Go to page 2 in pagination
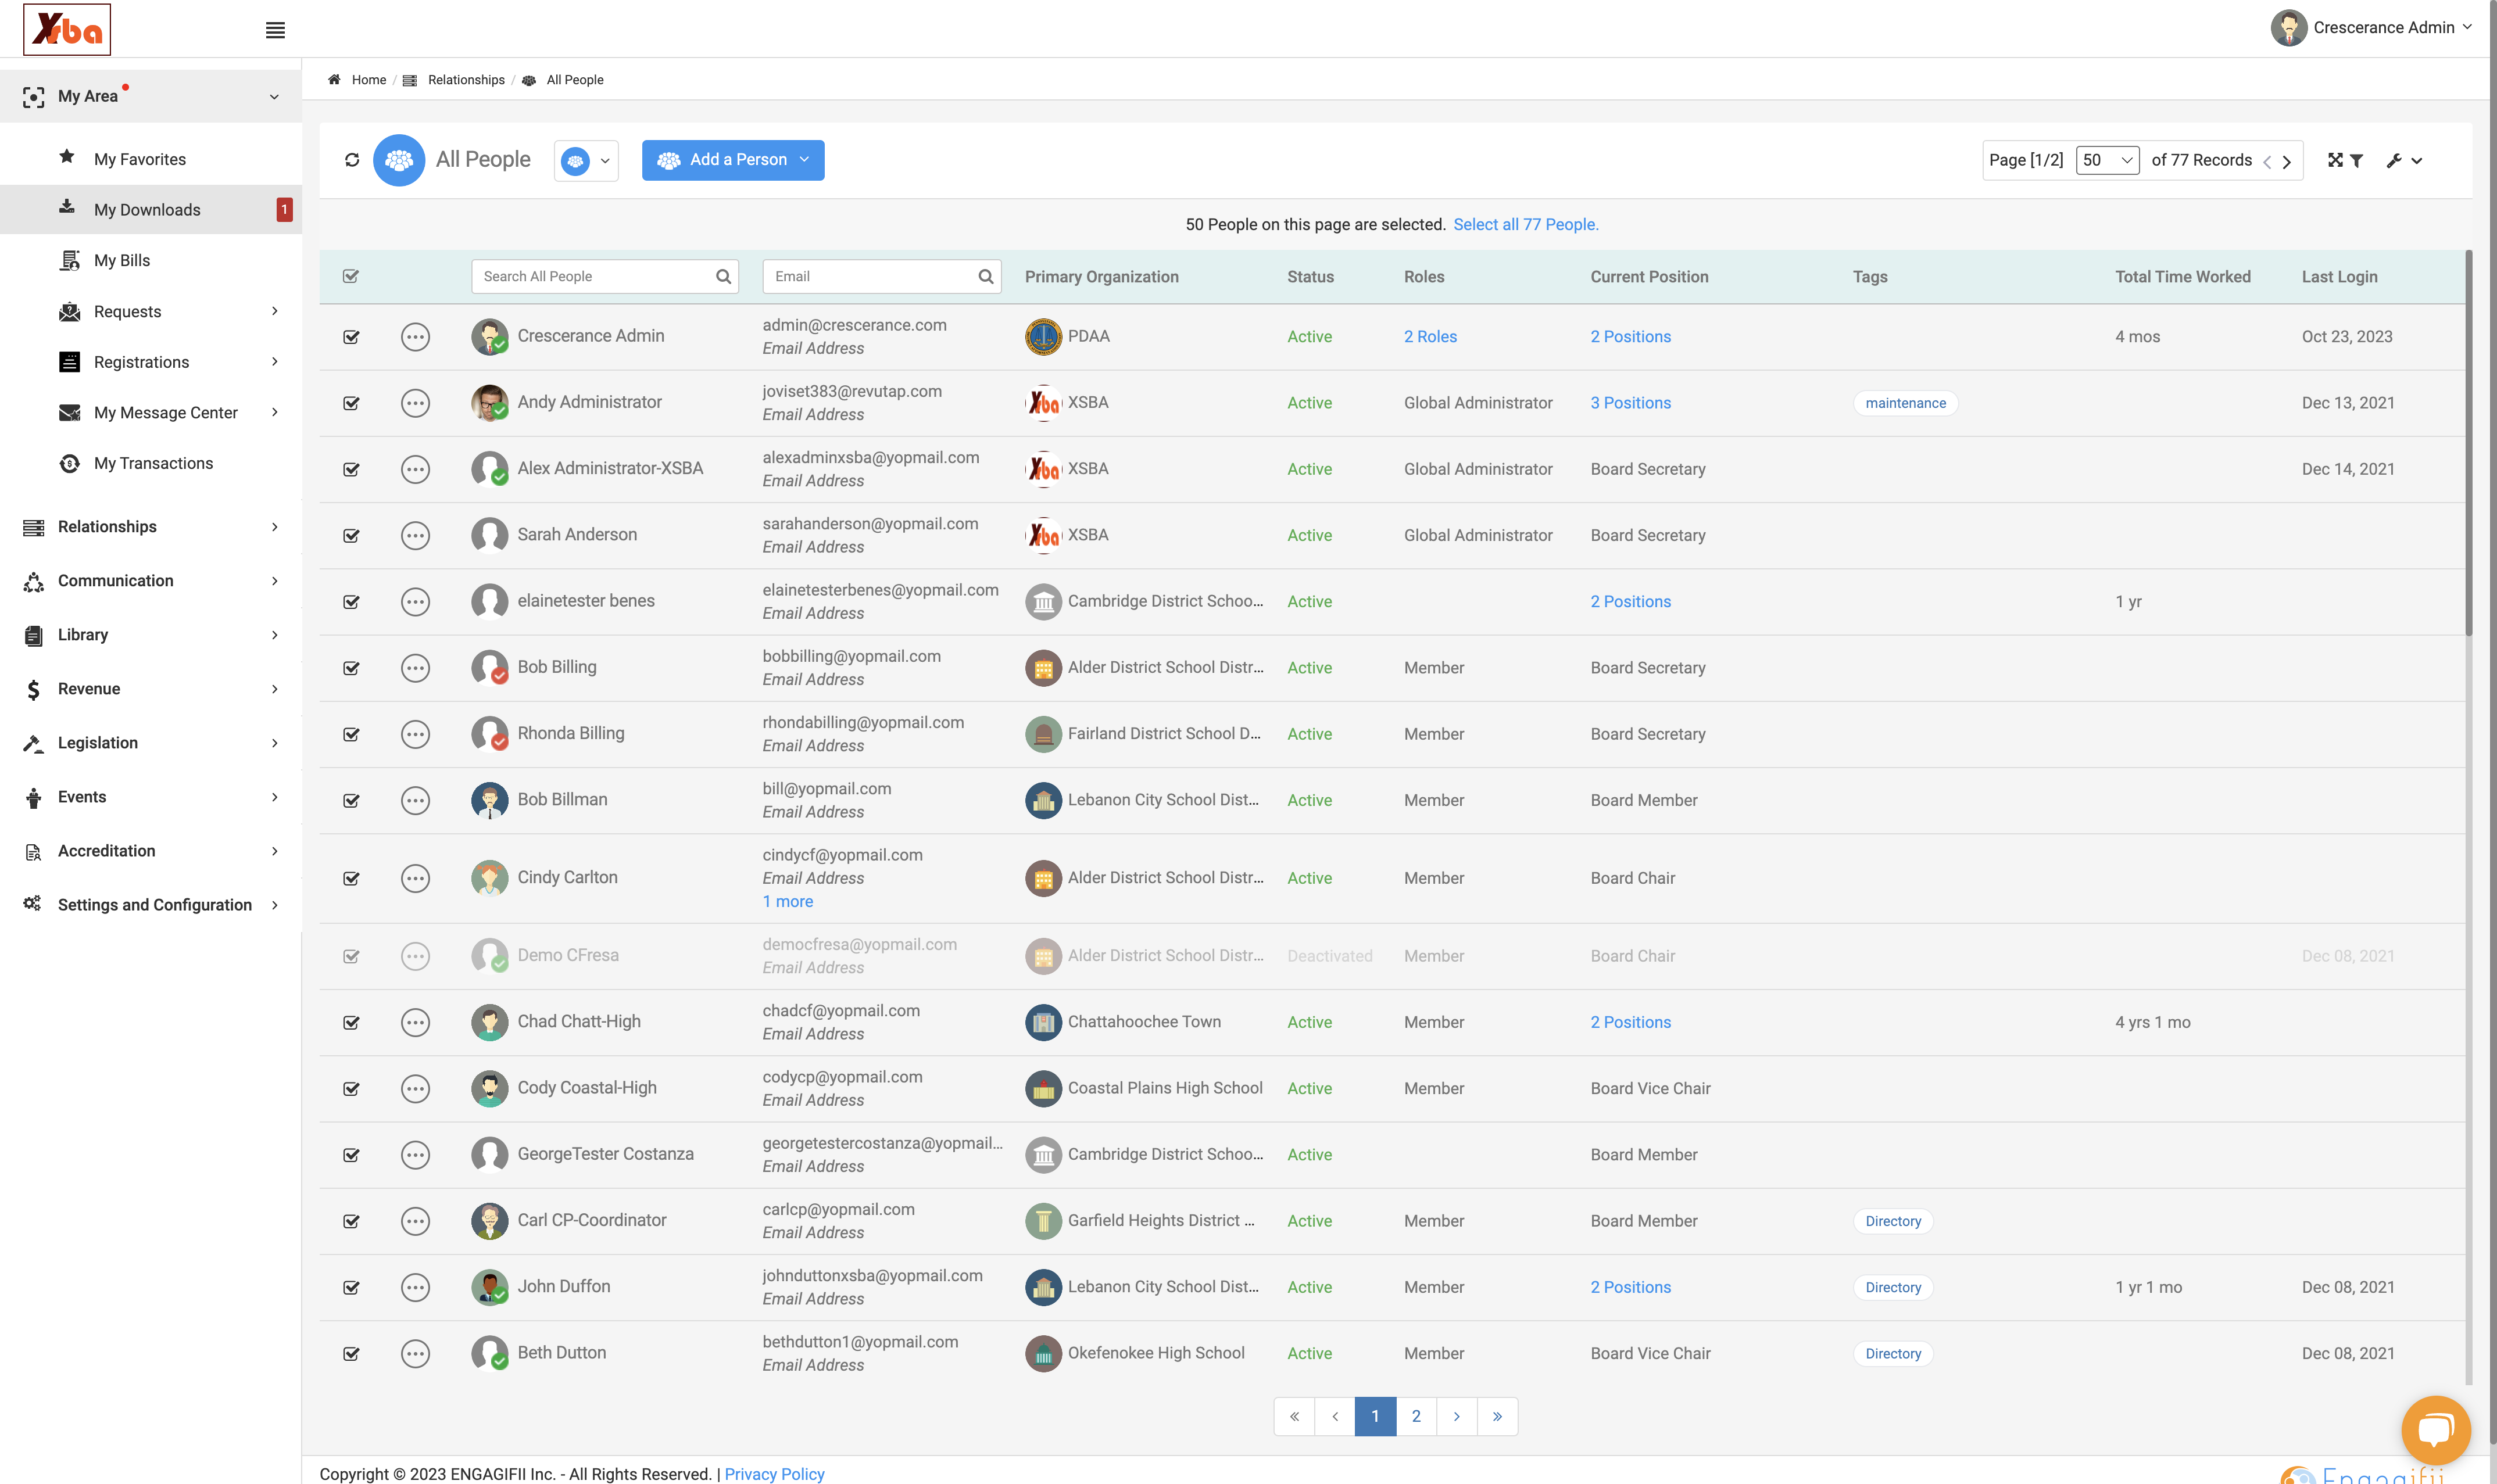The height and width of the screenshot is (1484, 2497). click(1416, 1416)
